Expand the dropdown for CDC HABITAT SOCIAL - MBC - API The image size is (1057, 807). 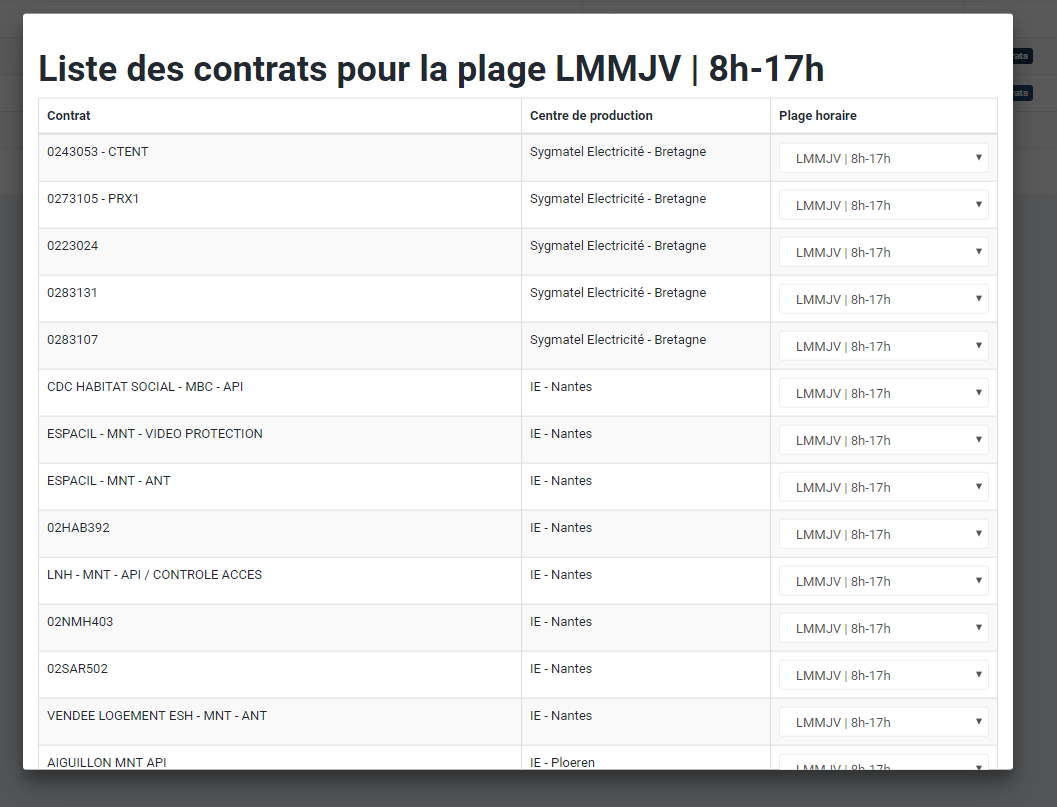pyautogui.click(x=883, y=393)
